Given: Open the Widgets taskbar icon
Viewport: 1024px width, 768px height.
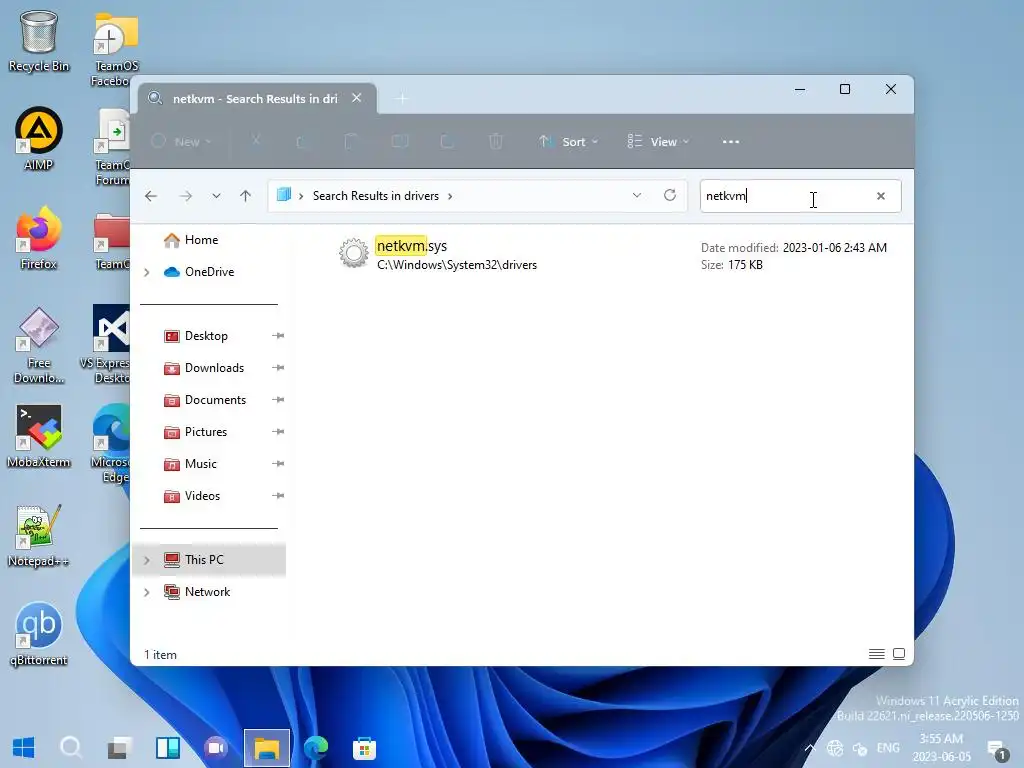Looking at the screenshot, I should (168, 747).
